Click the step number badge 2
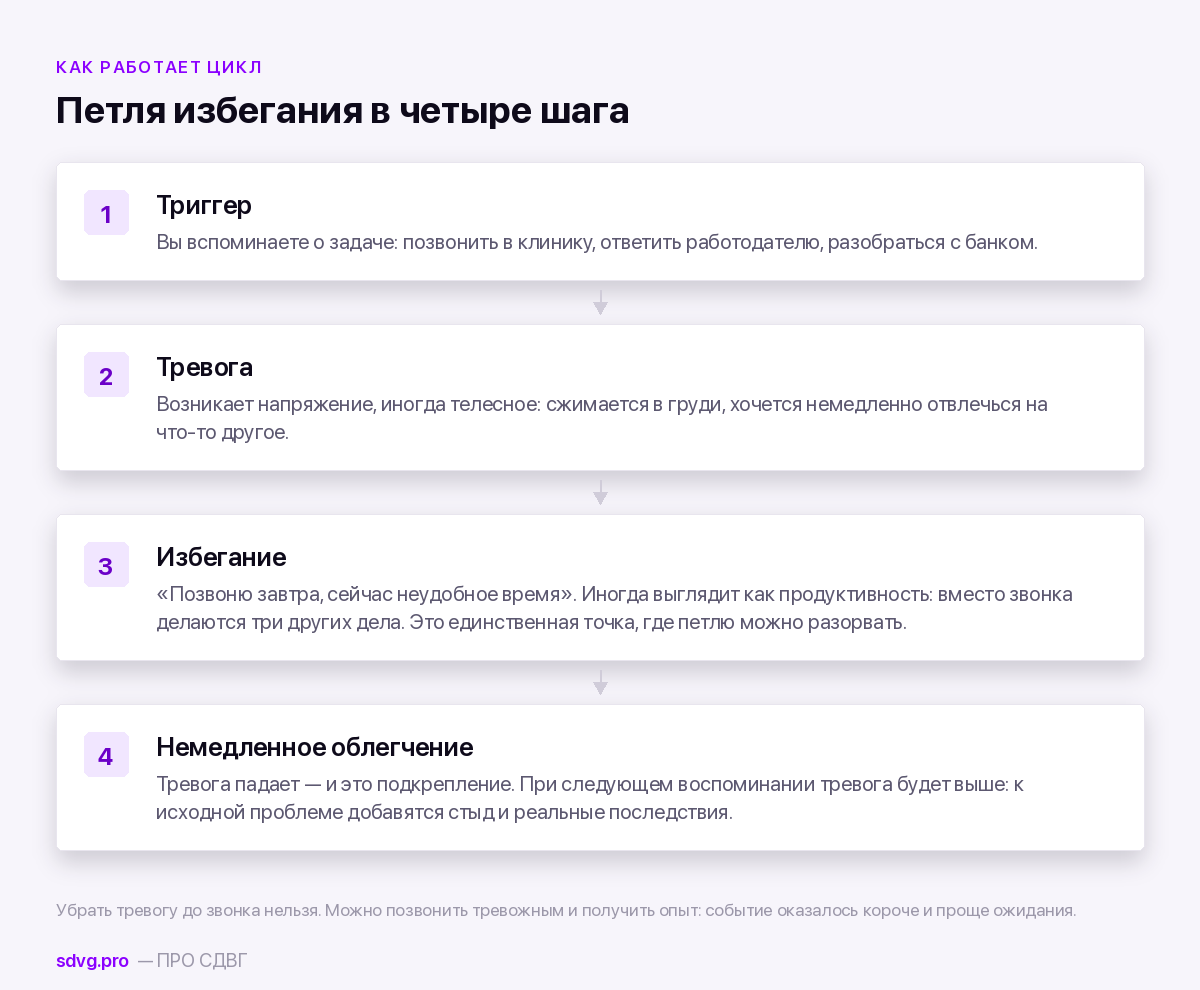The height and width of the screenshot is (990, 1200). point(106,375)
